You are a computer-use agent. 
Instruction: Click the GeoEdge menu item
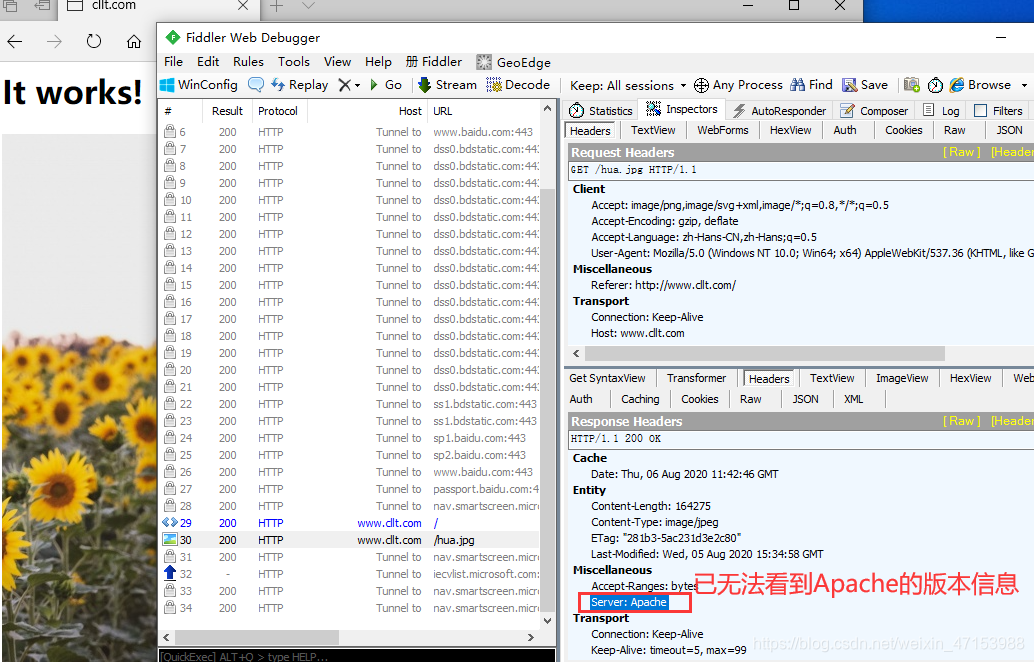[x=514, y=63]
